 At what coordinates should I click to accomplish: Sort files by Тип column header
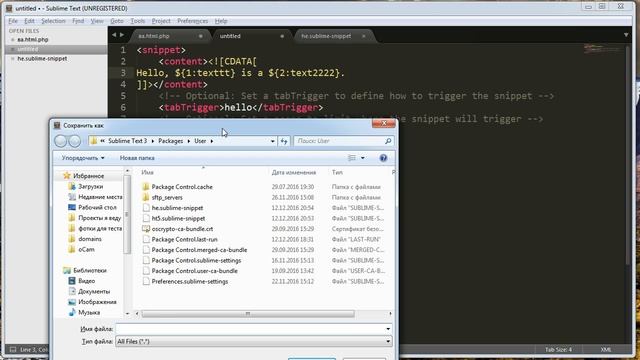click(x=337, y=173)
